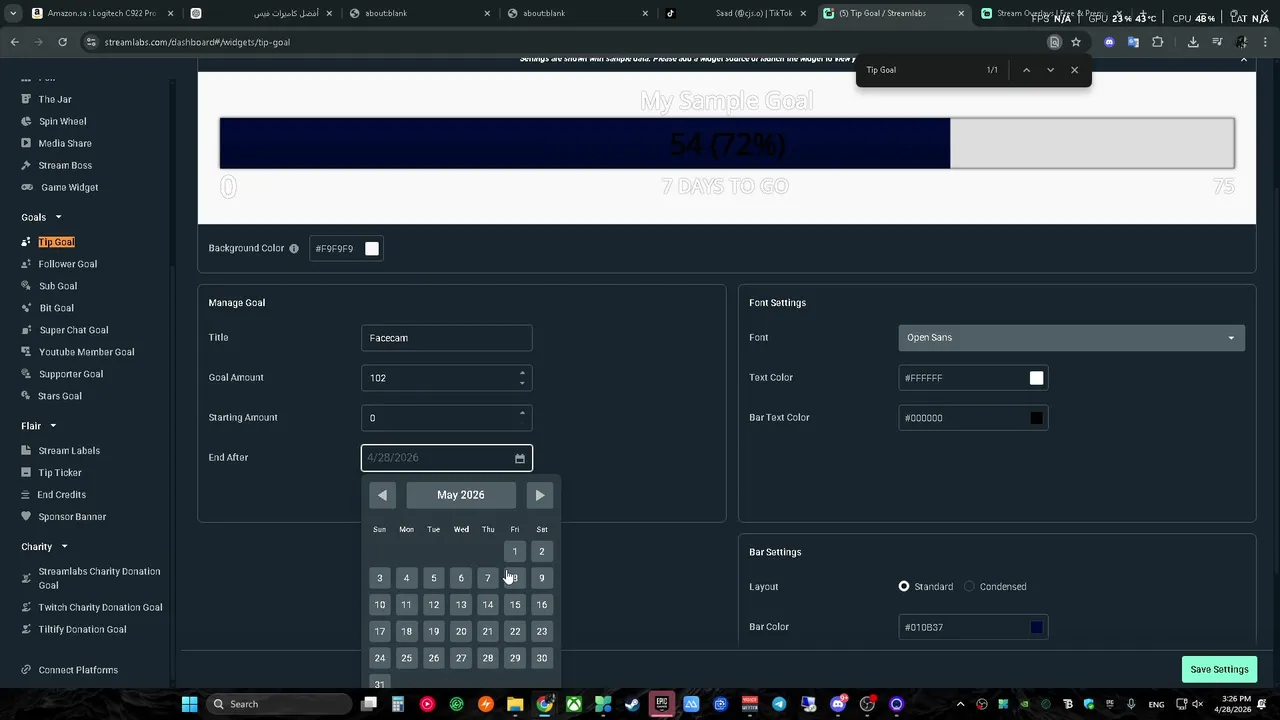Open the browser downloads icon
The width and height of the screenshot is (1280, 720).
[1193, 42]
